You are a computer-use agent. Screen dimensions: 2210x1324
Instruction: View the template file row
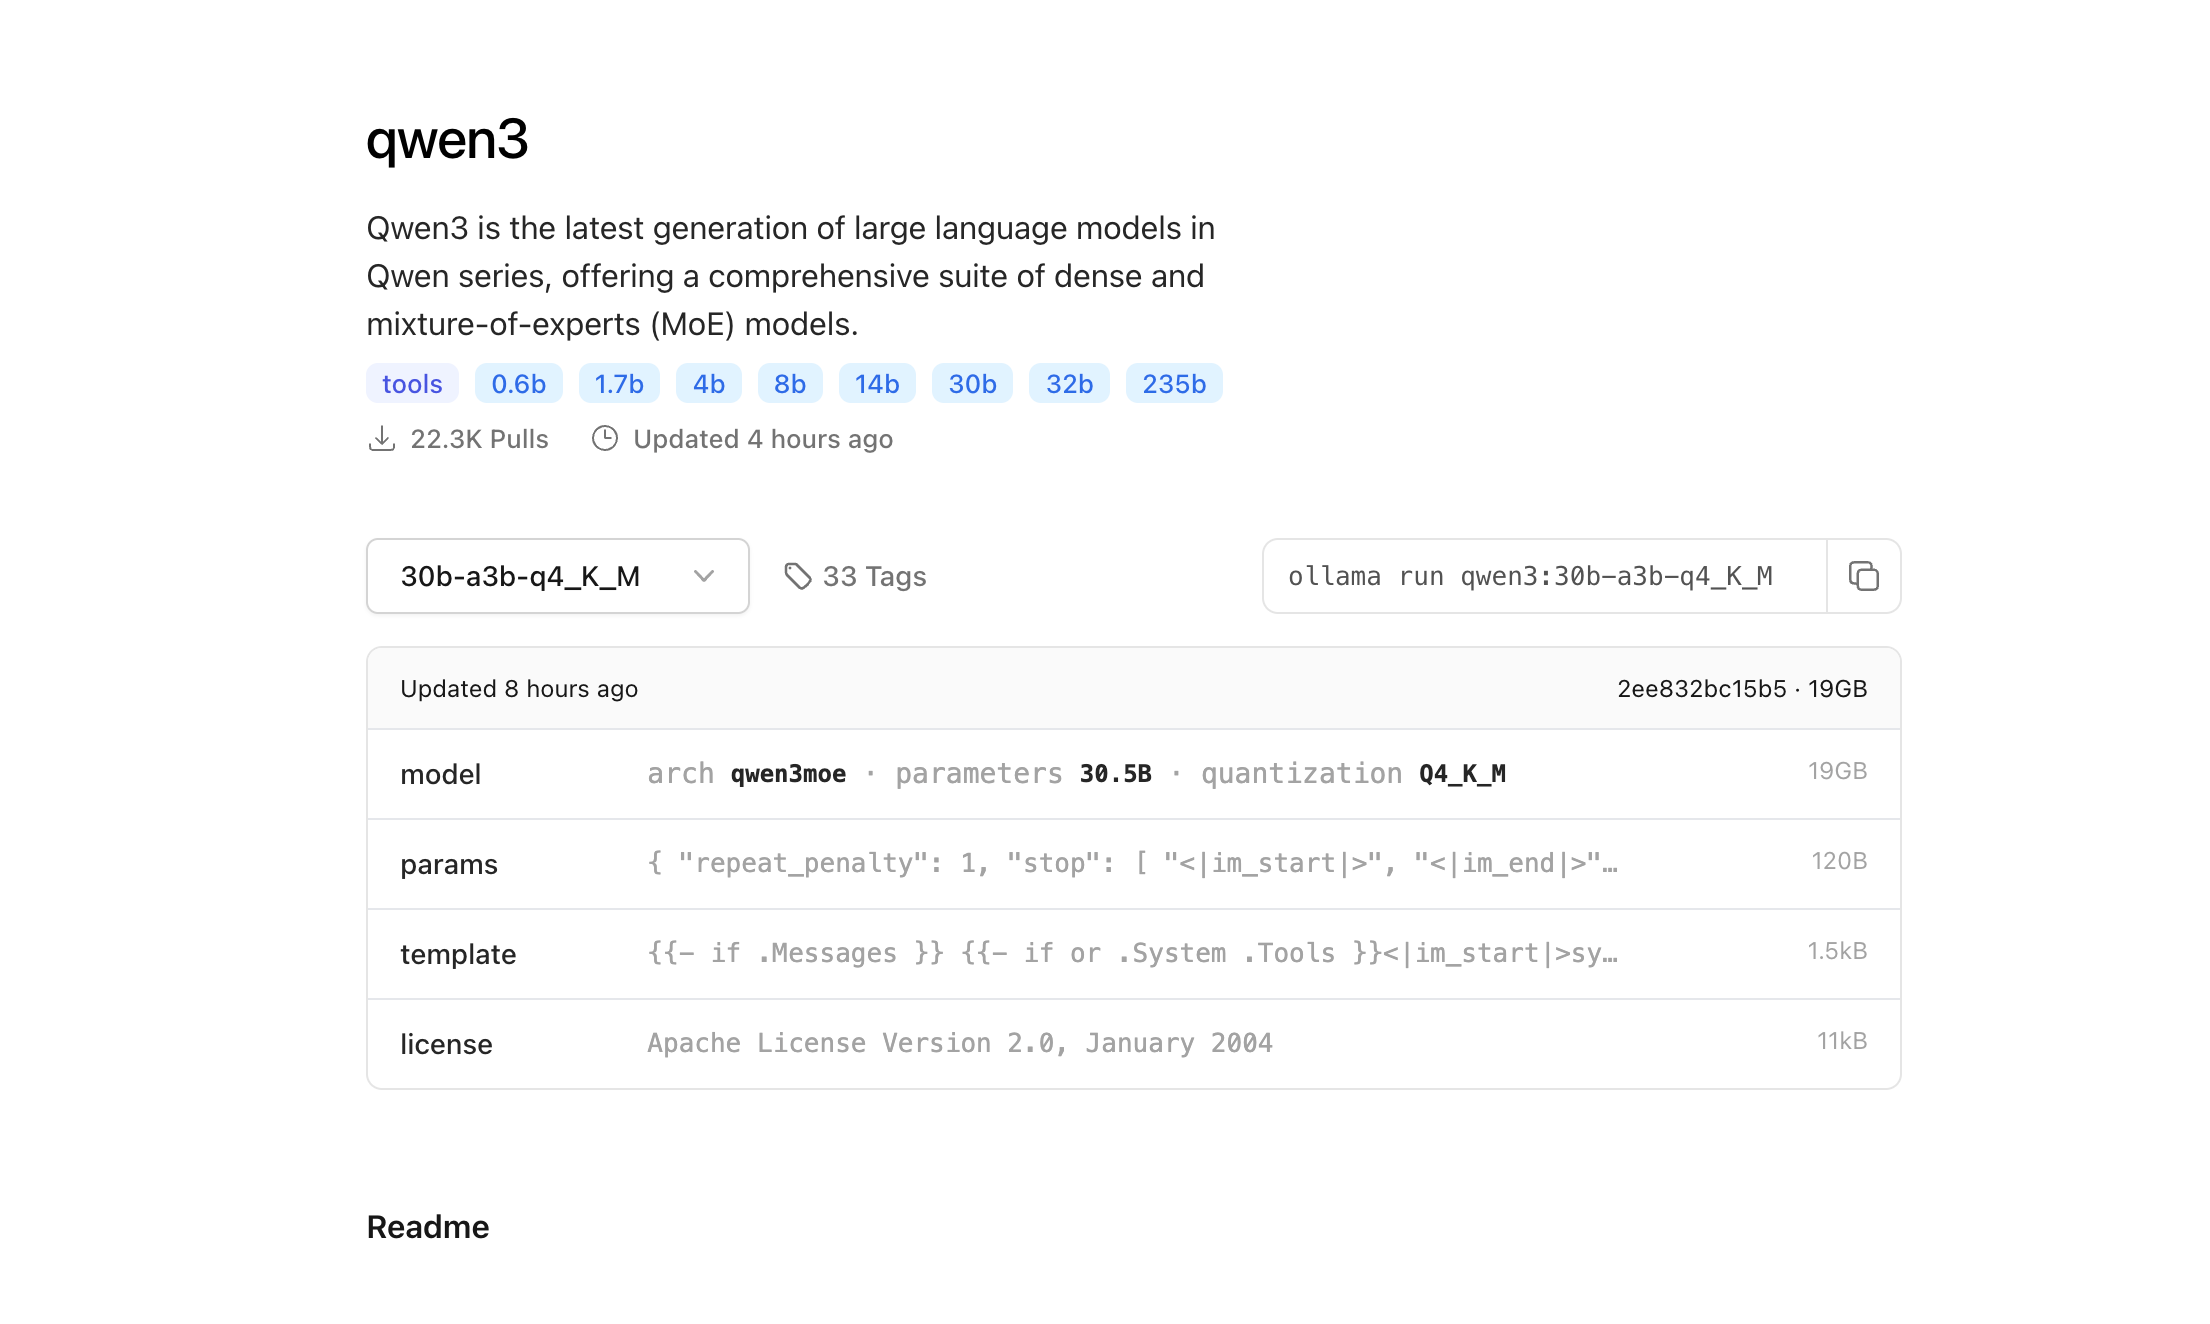click(x=1133, y=954)
